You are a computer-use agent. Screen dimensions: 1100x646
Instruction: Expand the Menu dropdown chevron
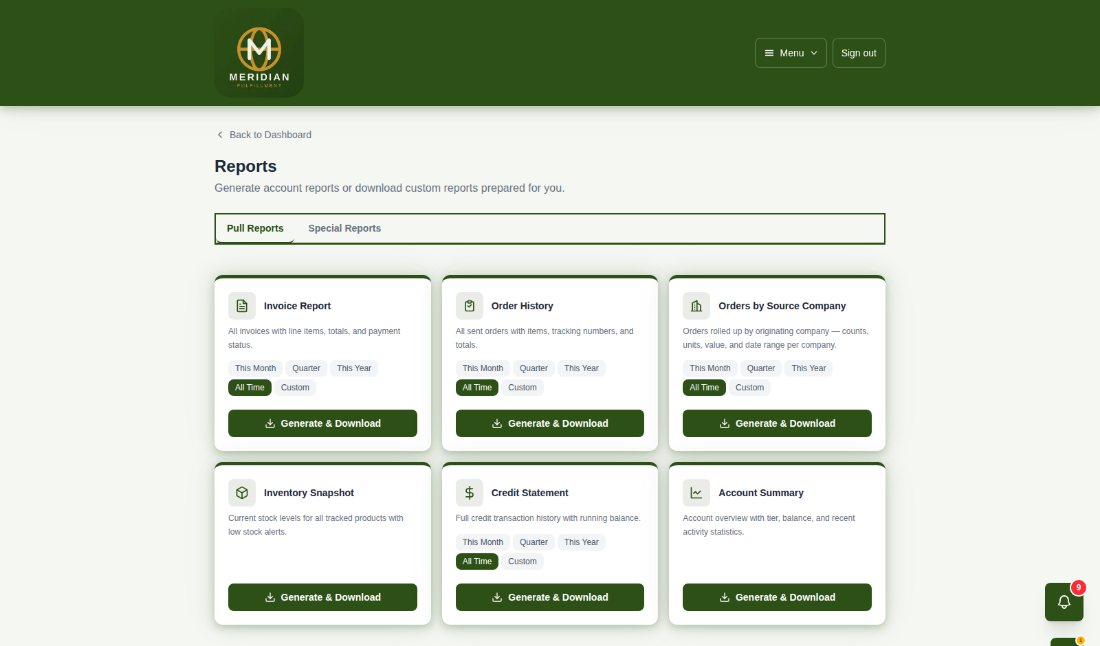tap(814, 53)
